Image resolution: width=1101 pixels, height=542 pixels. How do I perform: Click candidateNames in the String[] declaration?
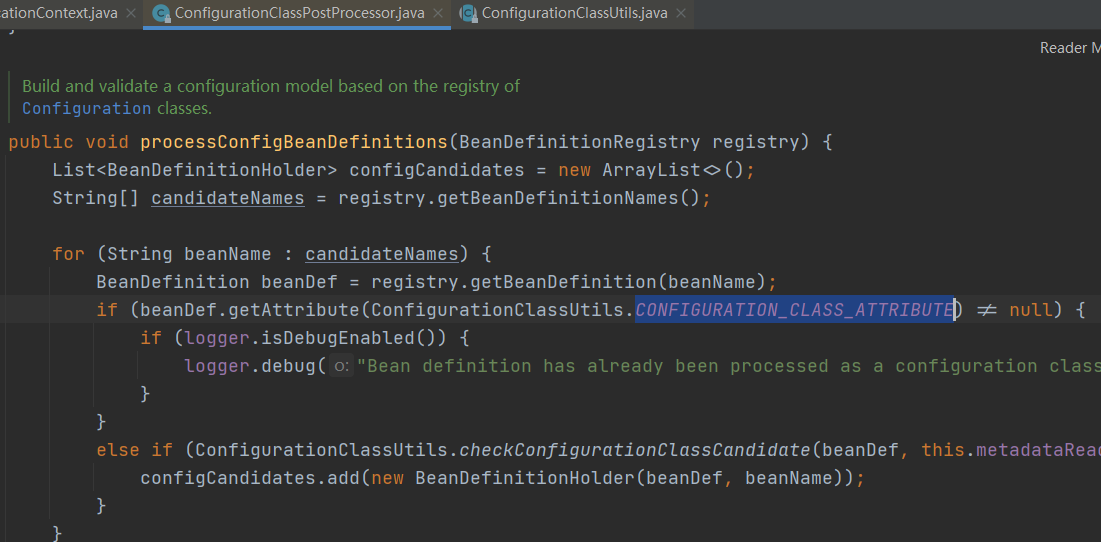click(x=228, y=199)
